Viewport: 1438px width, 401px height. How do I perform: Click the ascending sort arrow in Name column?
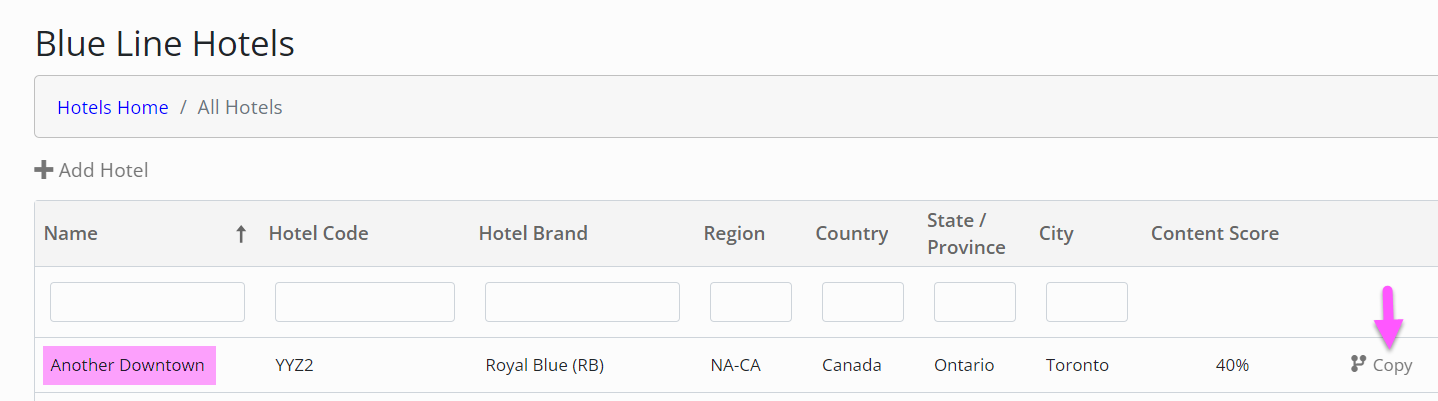tap(240, 234)
